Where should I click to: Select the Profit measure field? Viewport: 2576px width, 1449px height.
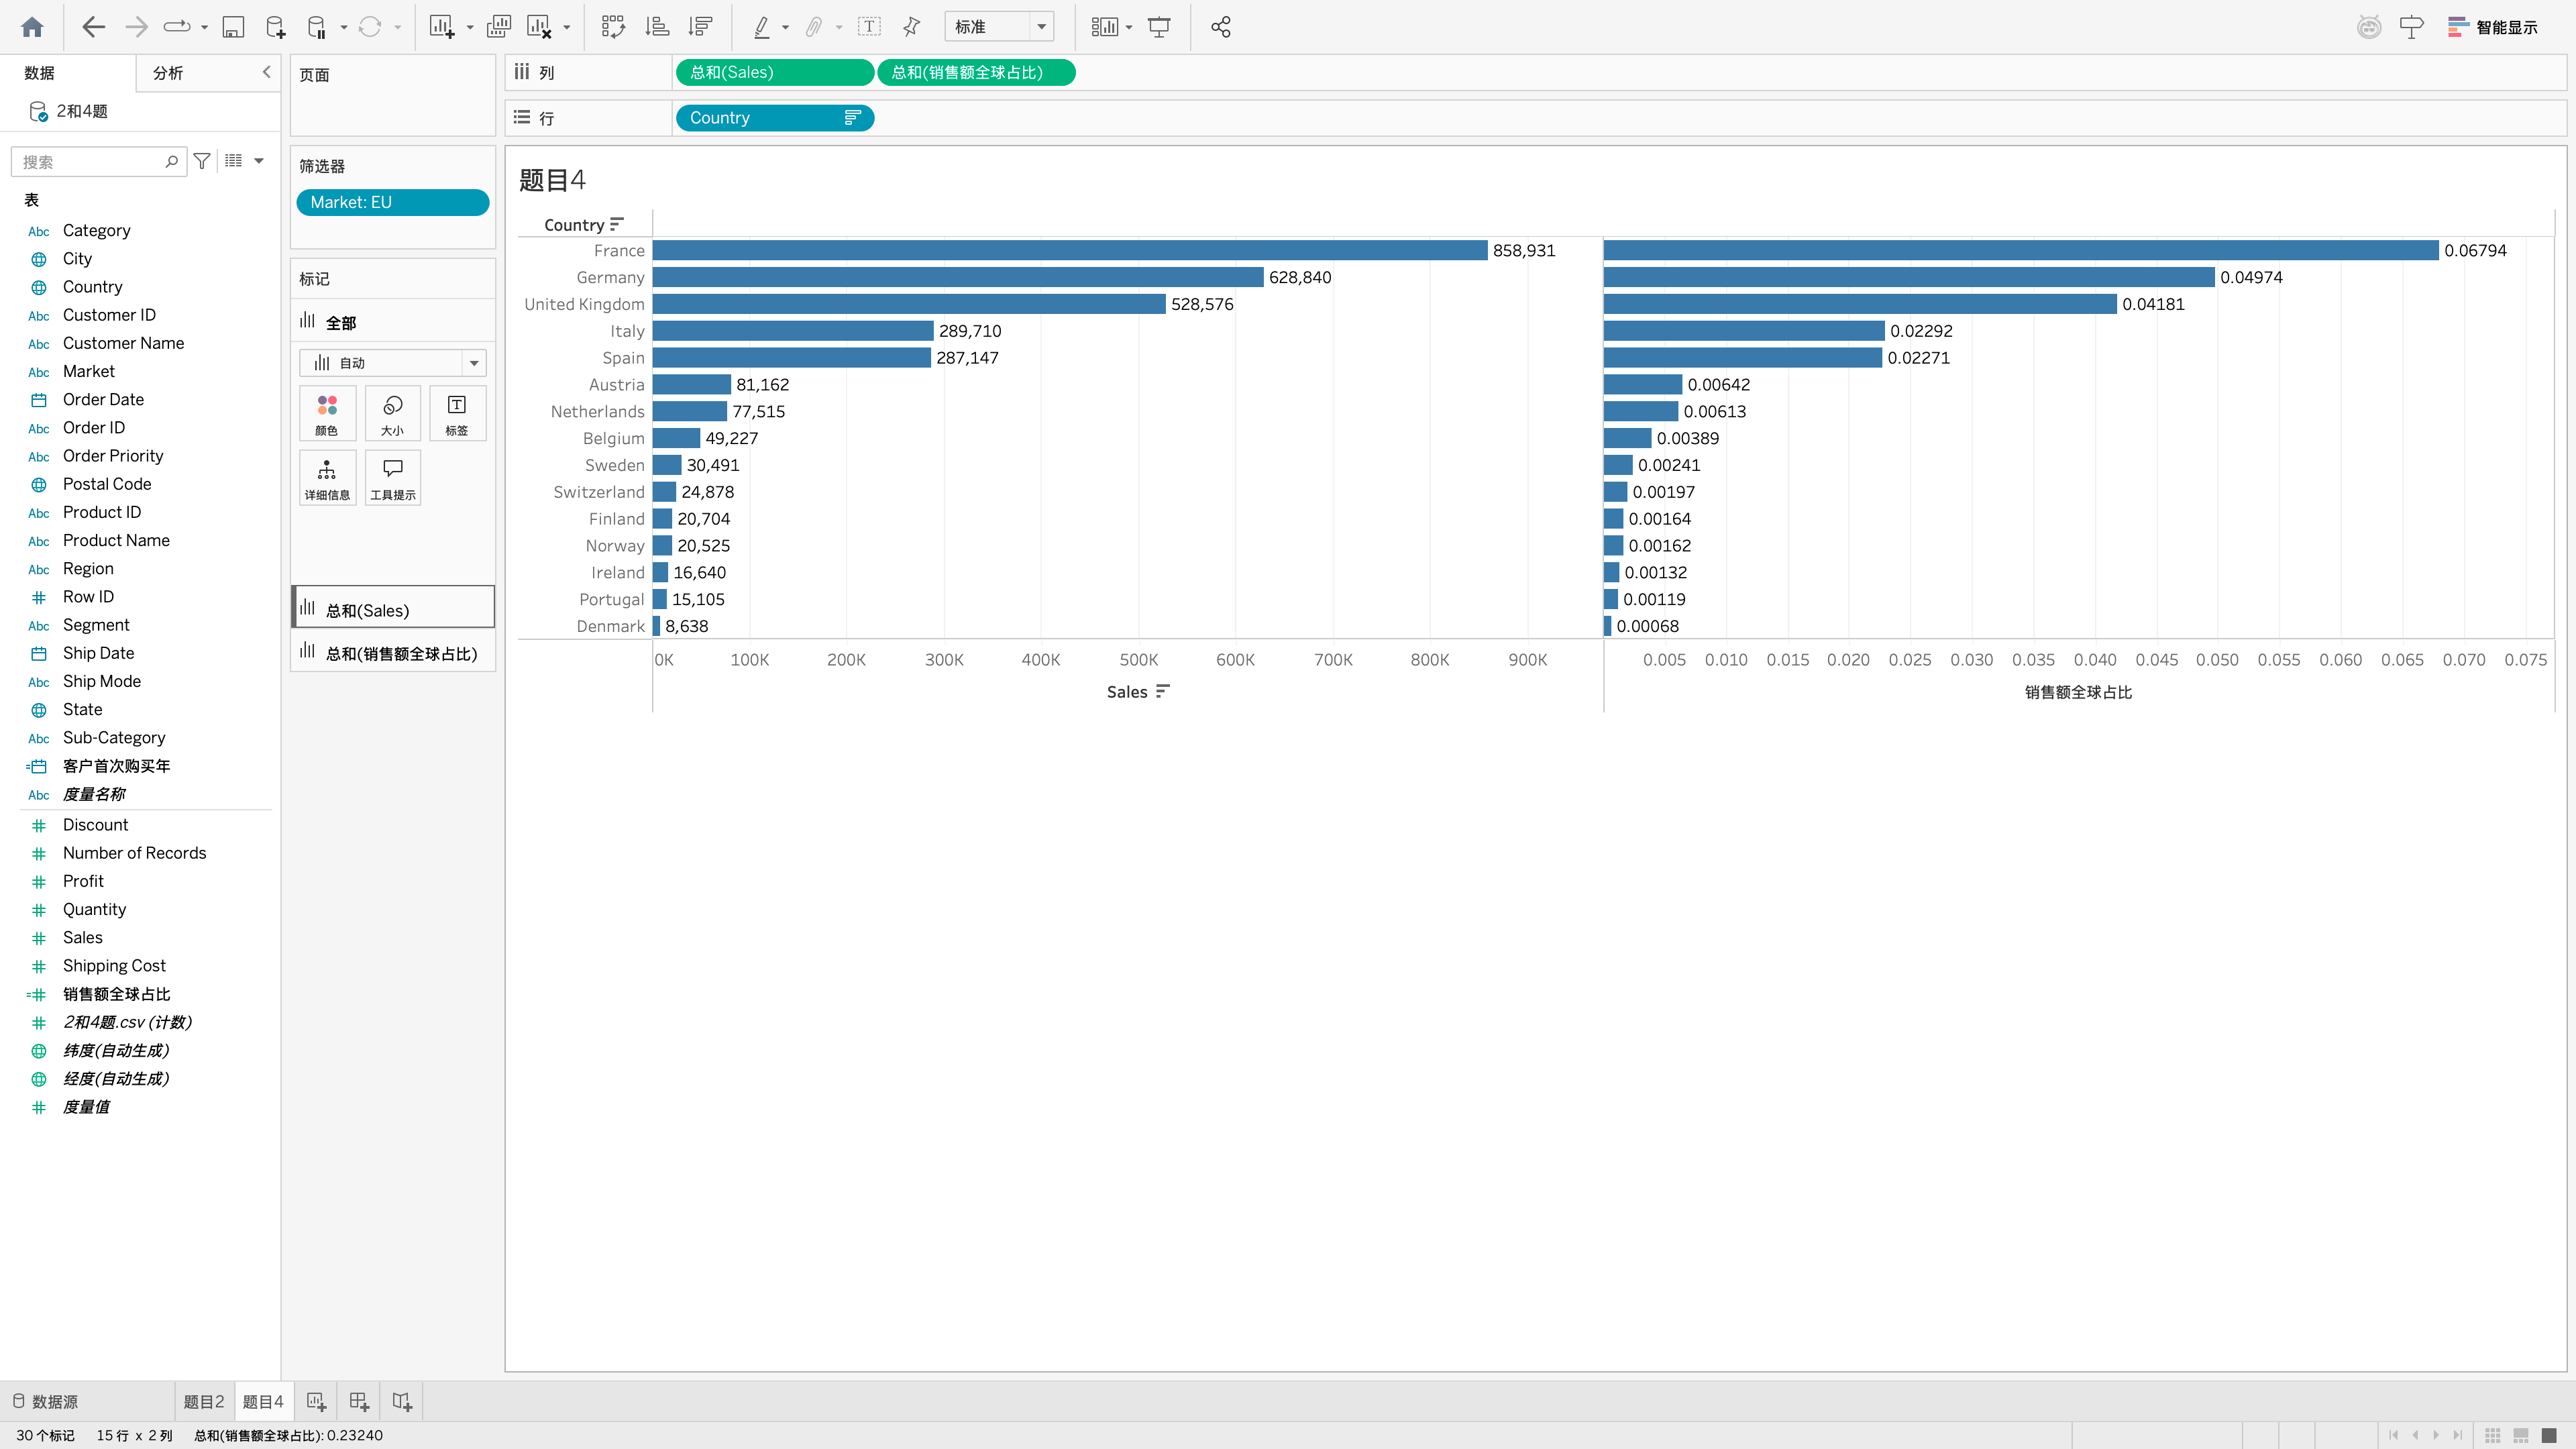pyautogui.click(x=83, y=881)
